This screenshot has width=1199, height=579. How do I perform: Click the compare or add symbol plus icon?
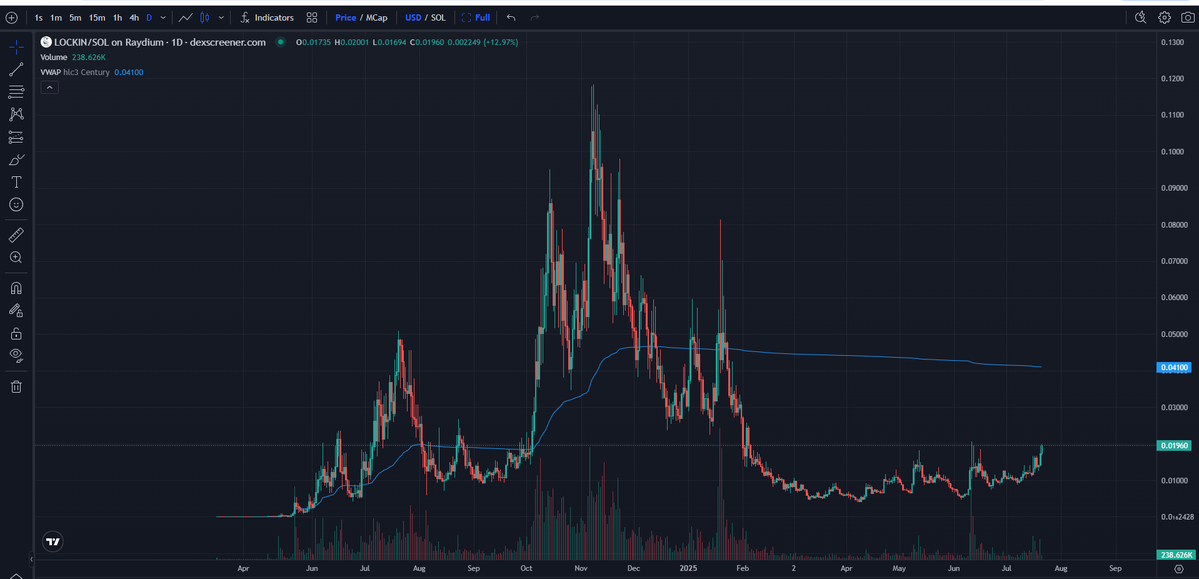pyautogui.click(x=11, y=17)
